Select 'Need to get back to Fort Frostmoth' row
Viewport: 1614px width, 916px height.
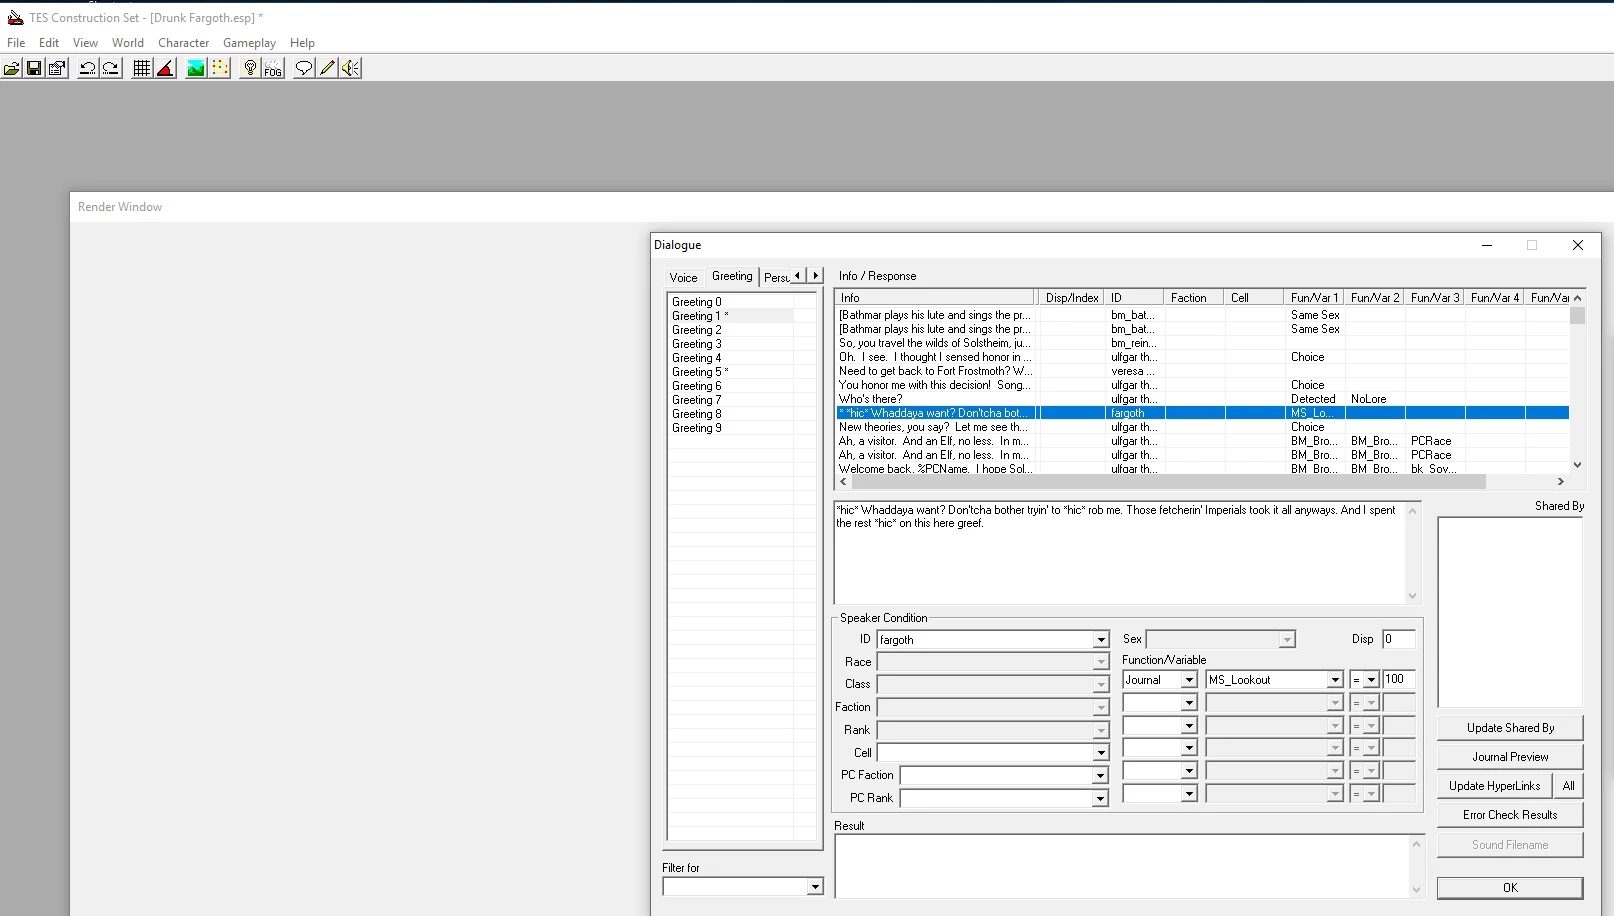point(1202,371)
